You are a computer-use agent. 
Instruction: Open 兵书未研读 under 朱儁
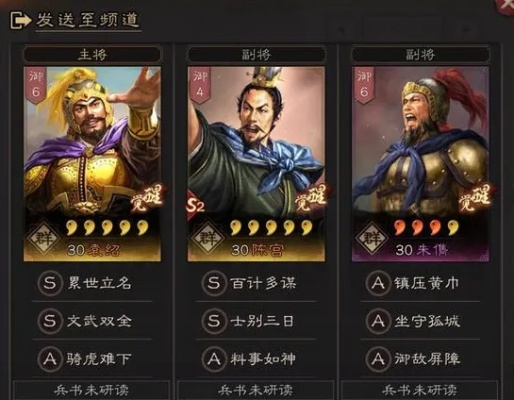(420, 390)
